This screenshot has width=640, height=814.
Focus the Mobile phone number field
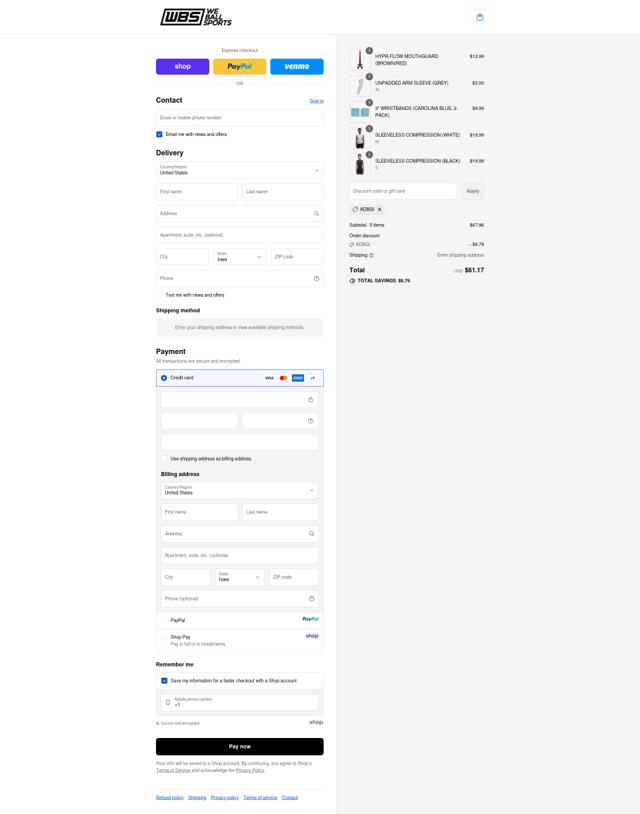[x=239, y=702]
